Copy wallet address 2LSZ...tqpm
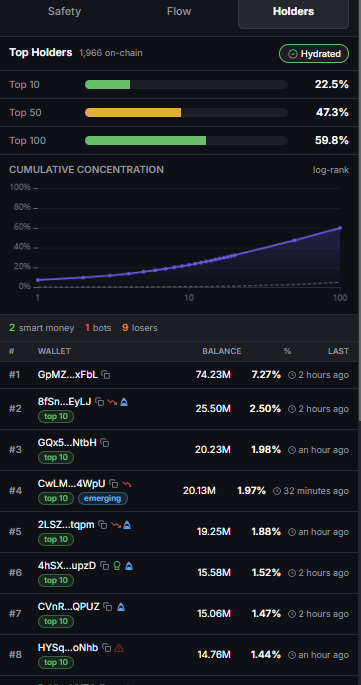361x685 pixels. pos(103,525)
